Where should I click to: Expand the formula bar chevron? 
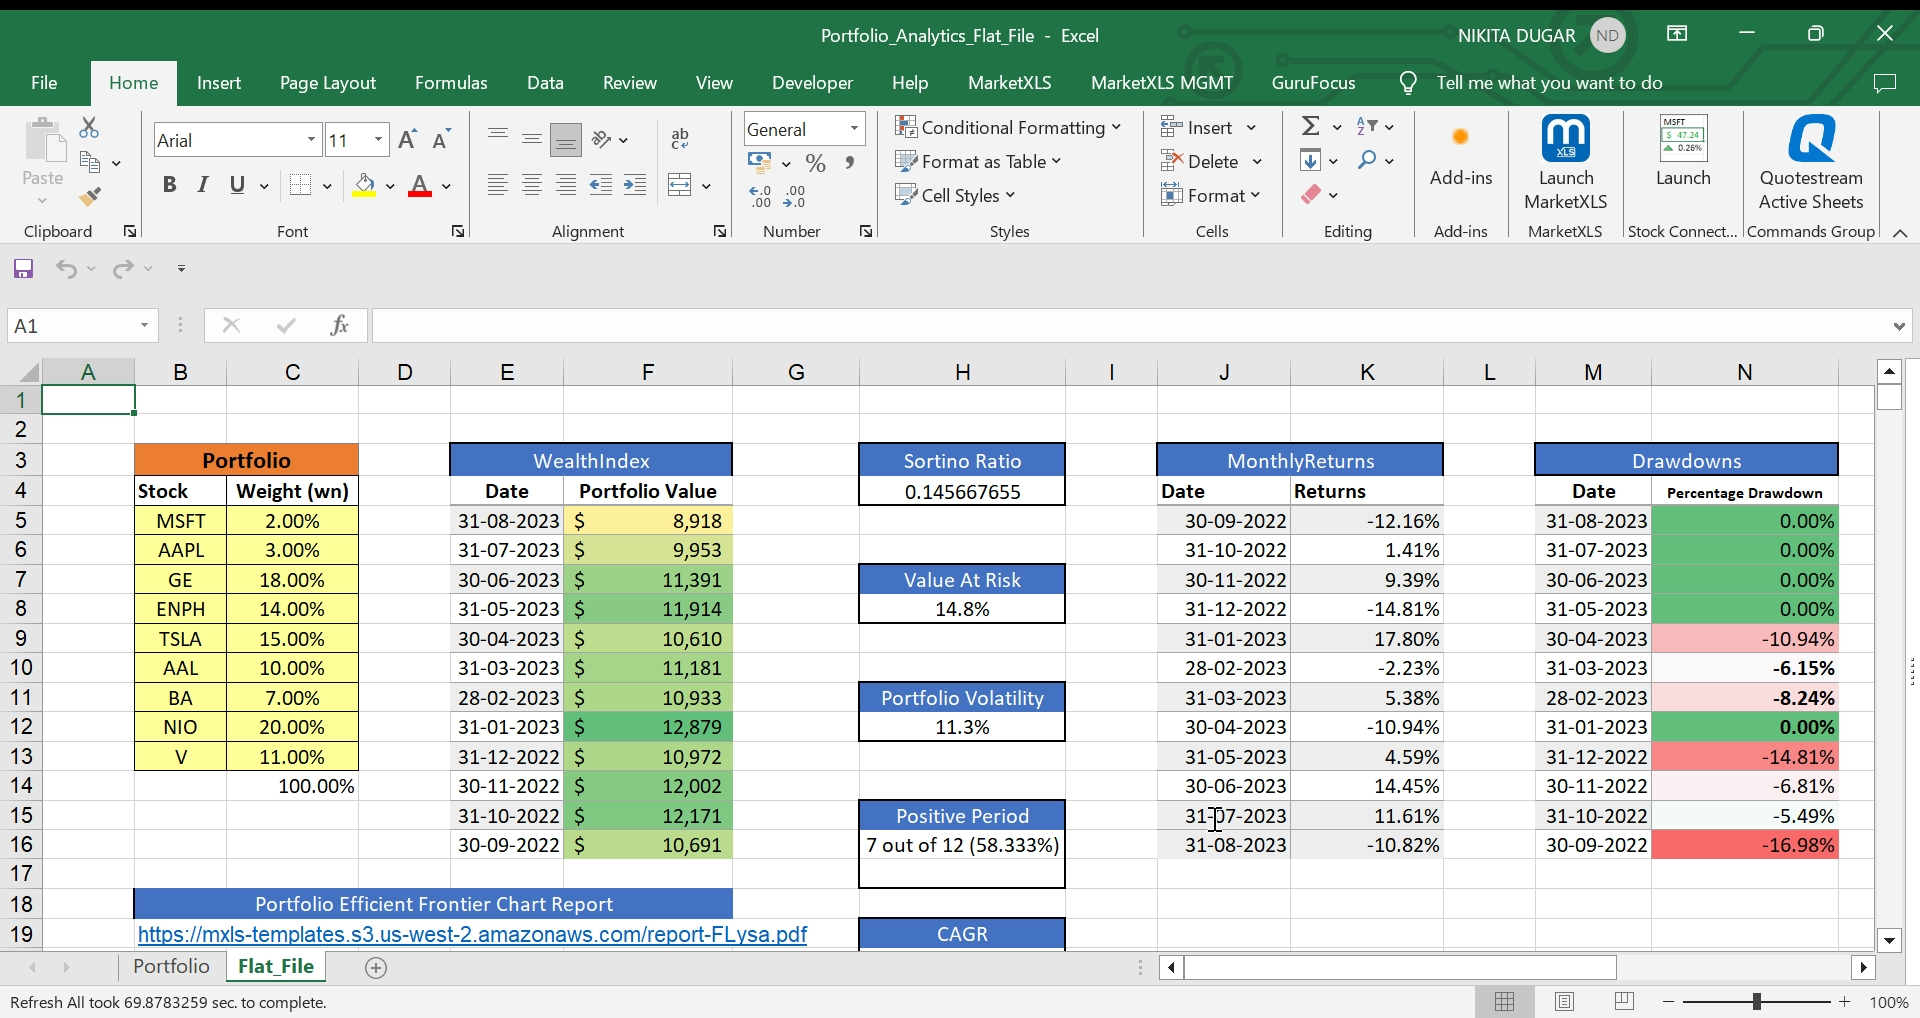pyautogui.click(x=1899, y=326)
